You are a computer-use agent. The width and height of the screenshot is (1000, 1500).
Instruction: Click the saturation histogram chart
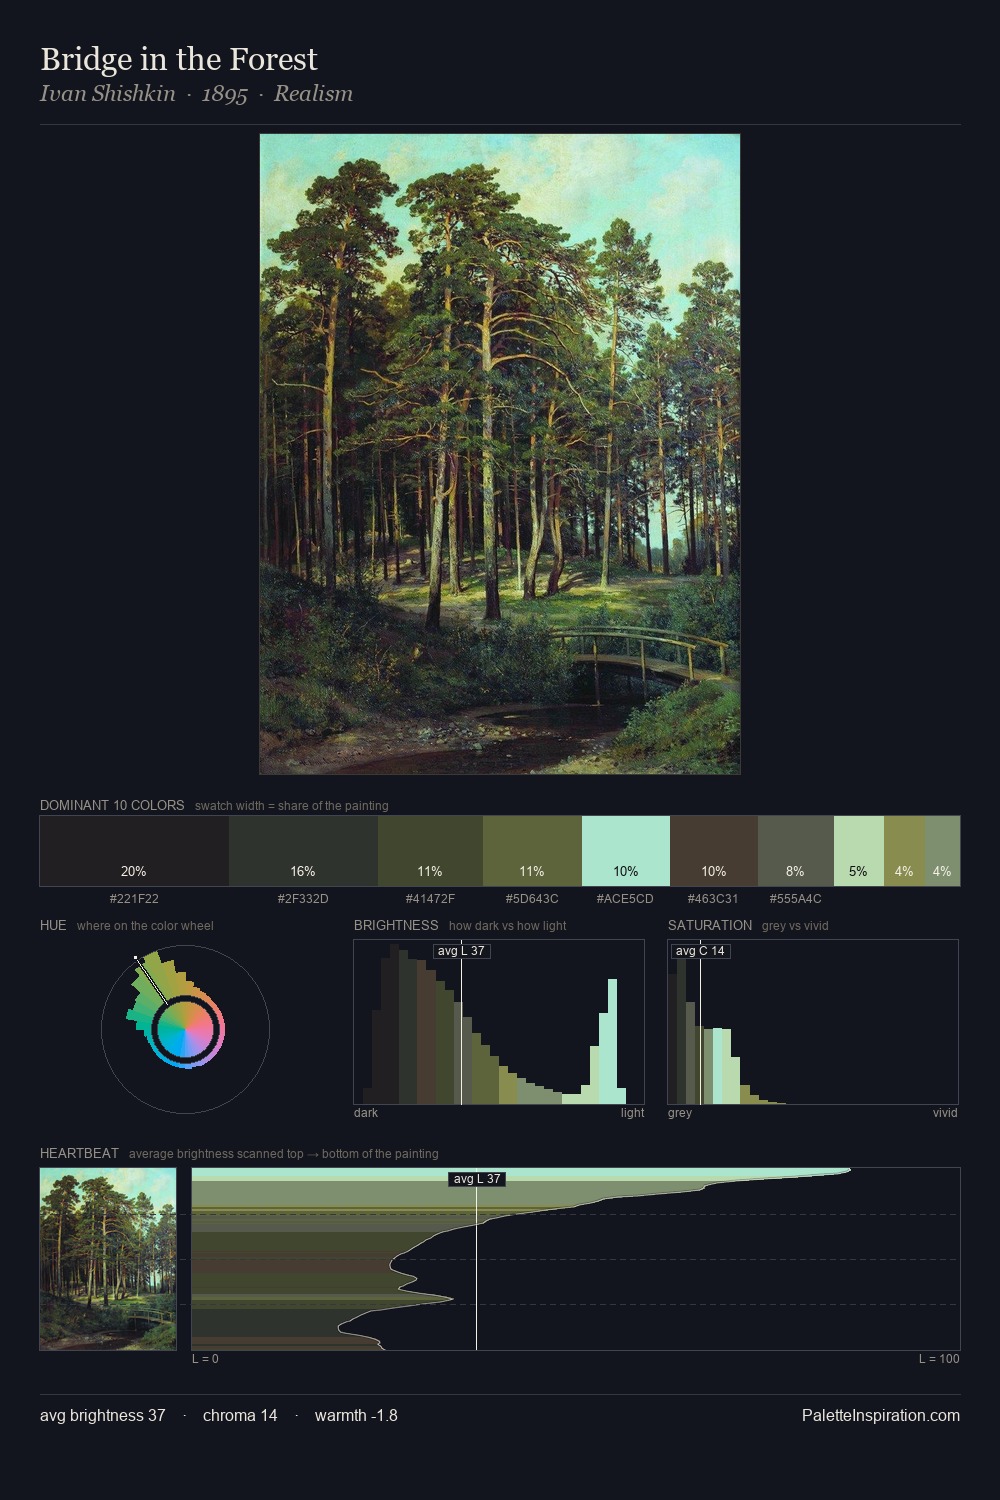click(813, 1022)
